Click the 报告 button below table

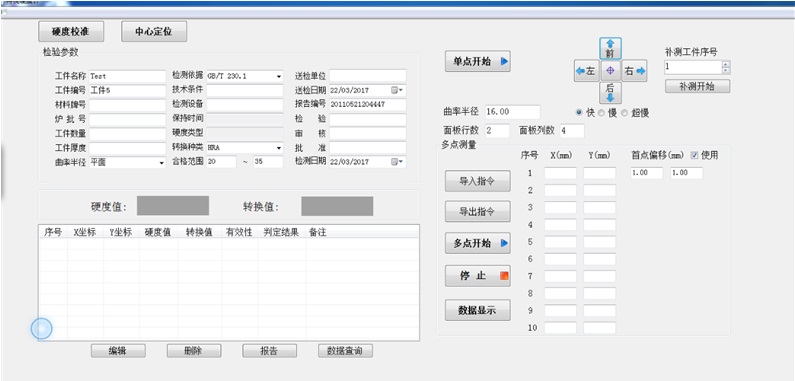click(x=270, y=351)
